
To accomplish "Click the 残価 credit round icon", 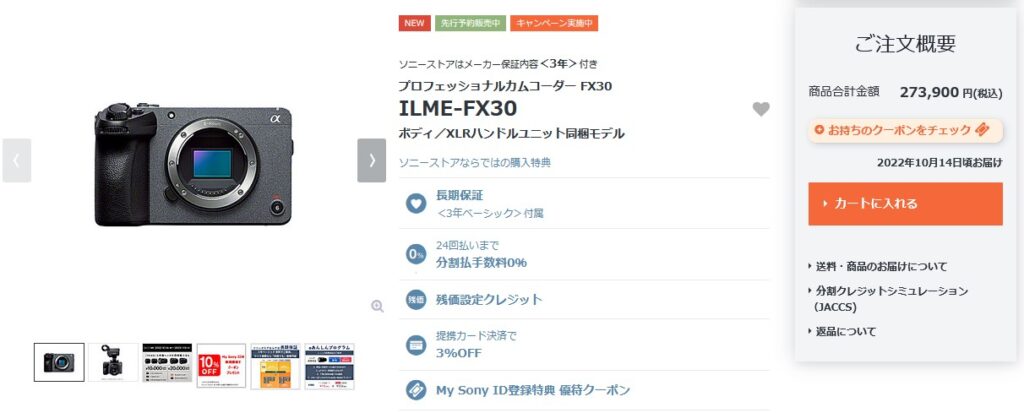I will coord(416,299).
